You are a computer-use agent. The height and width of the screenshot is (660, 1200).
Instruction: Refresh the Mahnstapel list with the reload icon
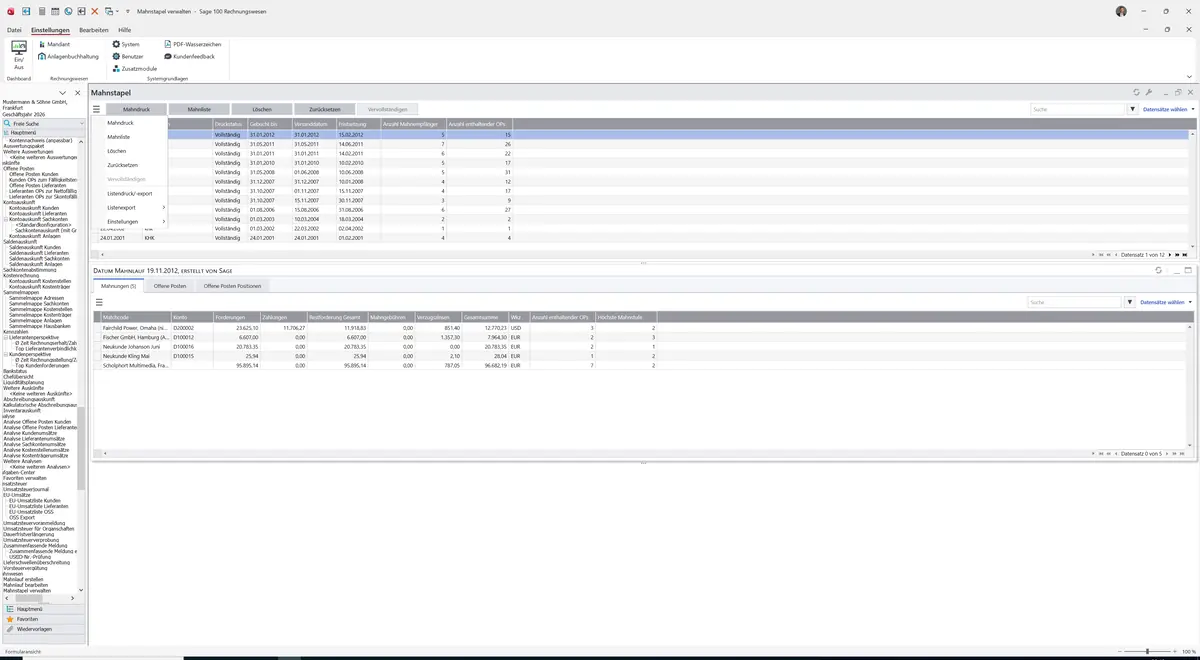click(1136, 92)
